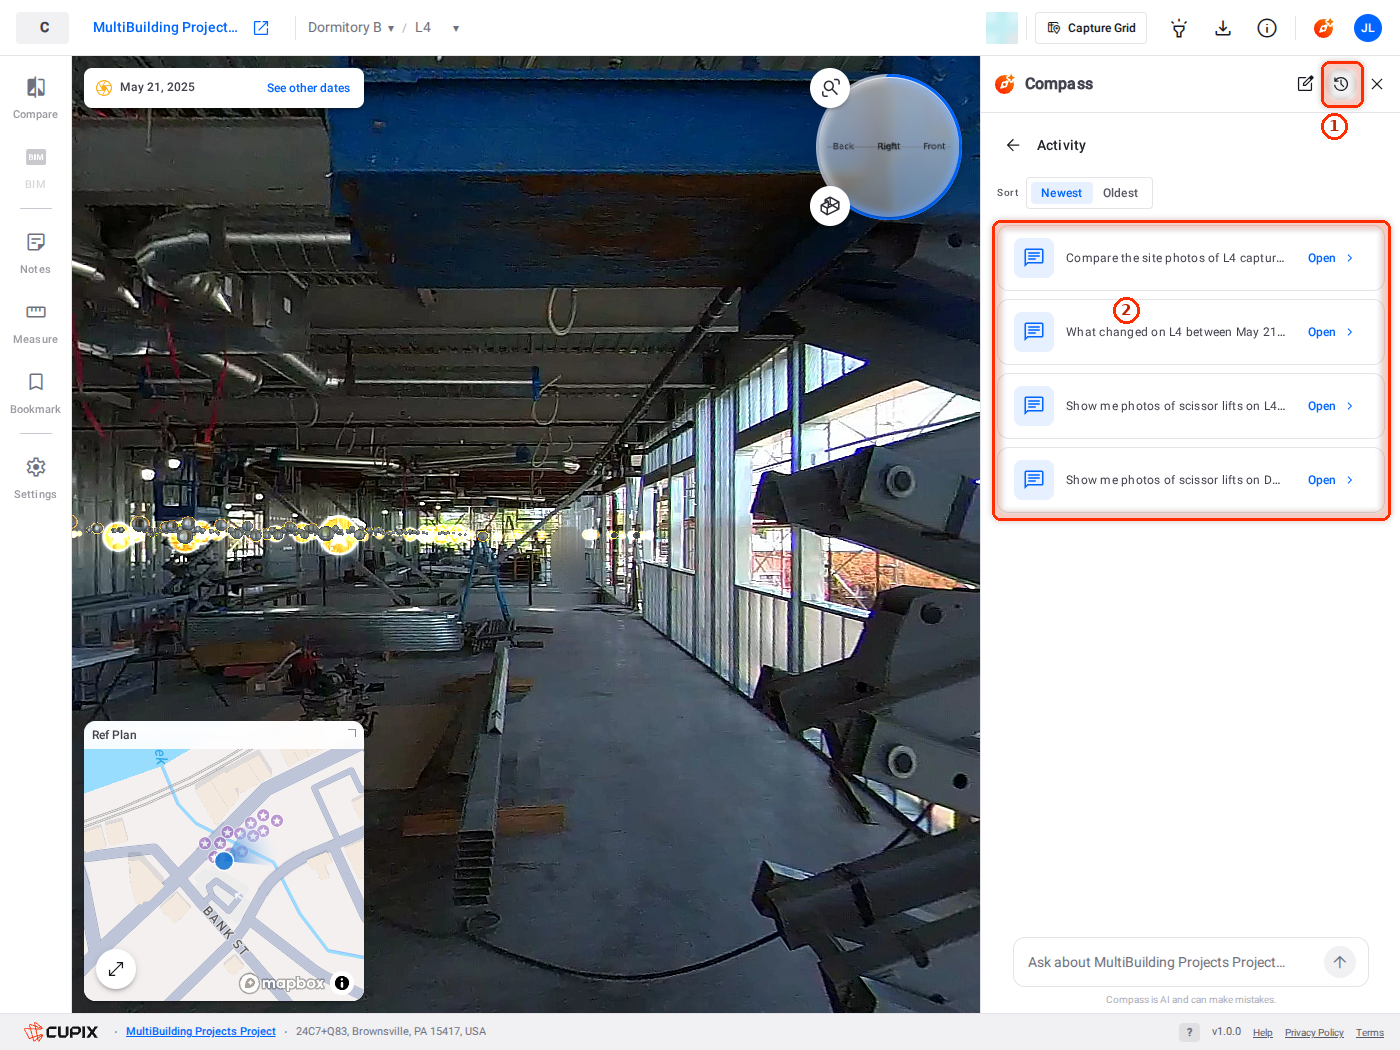Open the L4 level dropdown arrow
Image resolution: width=1400 pixels, height=1050 pixels.
coord(456,28)
